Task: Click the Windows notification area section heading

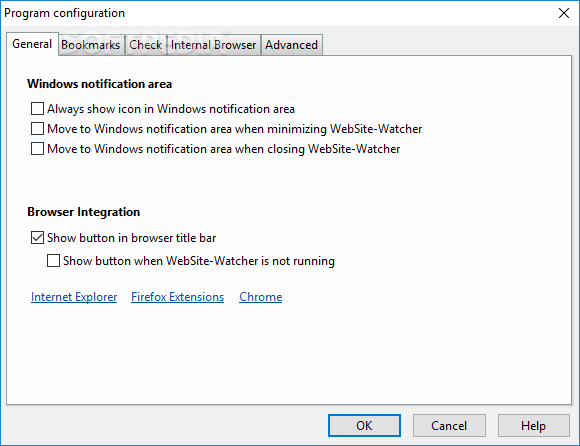Action: 100,84
